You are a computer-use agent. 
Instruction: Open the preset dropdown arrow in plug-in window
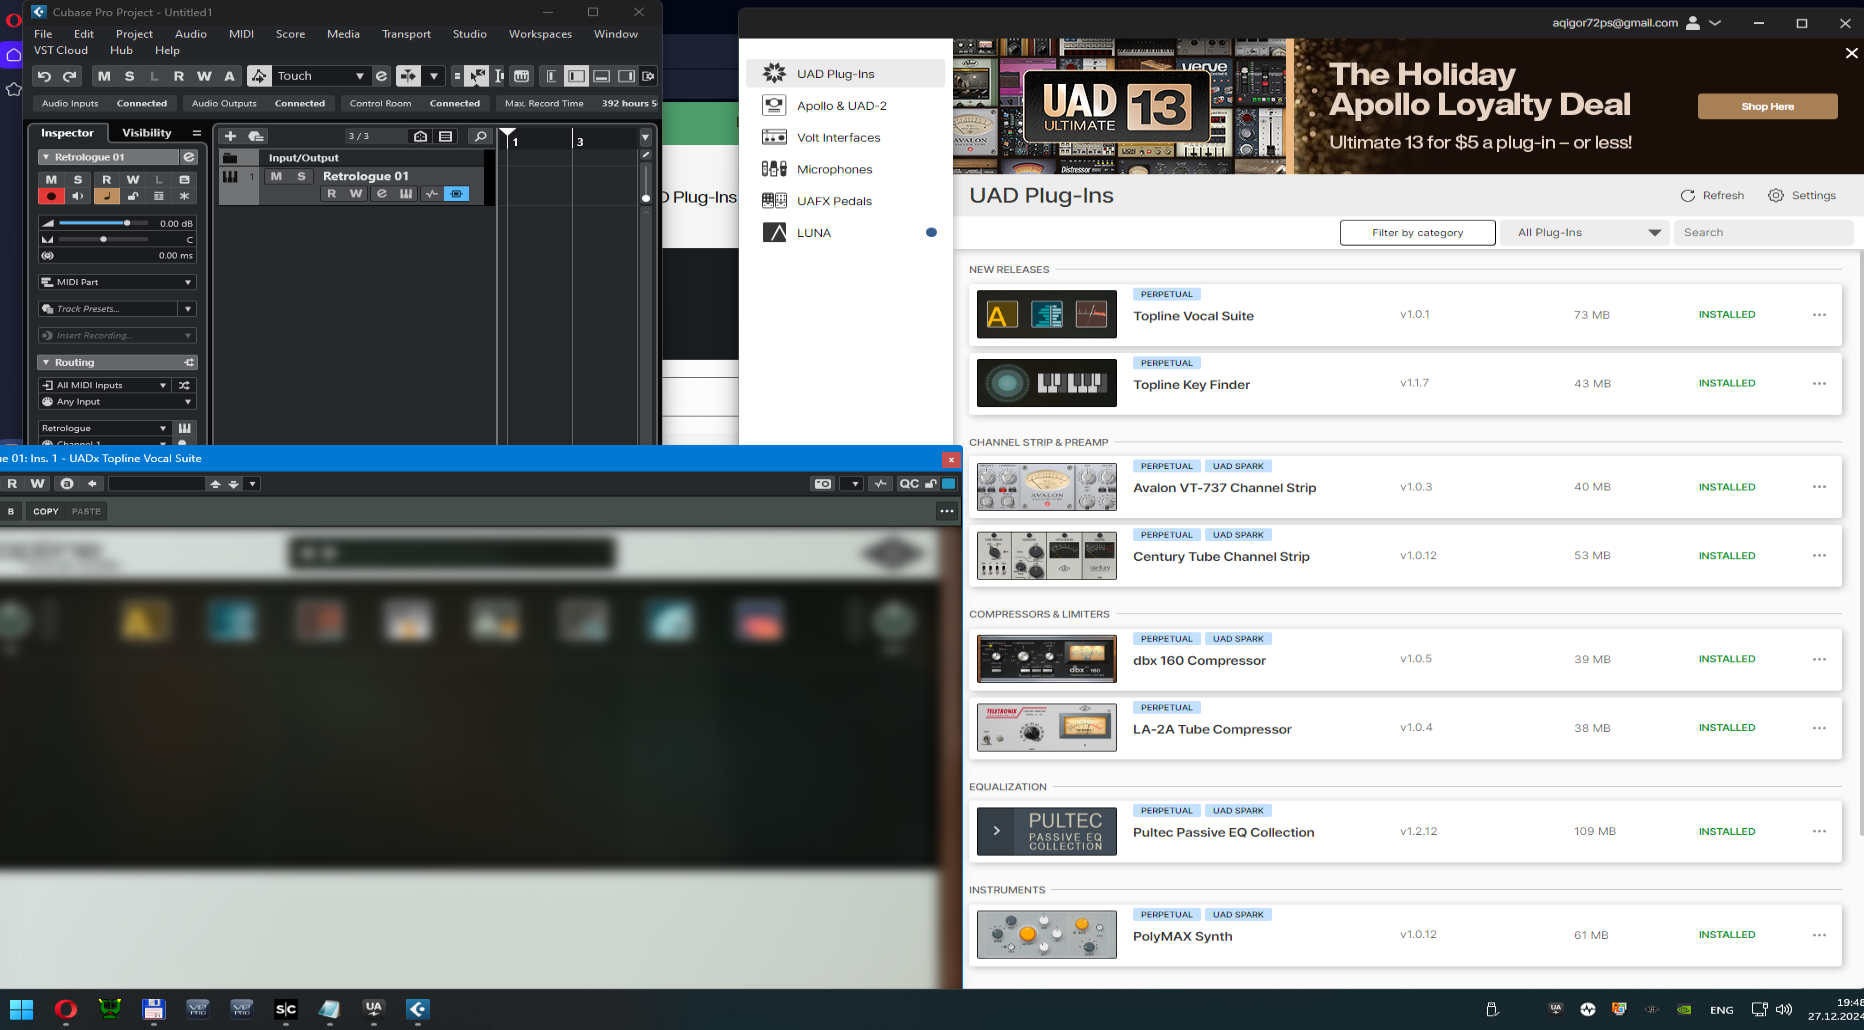click(x=252, y=484)
